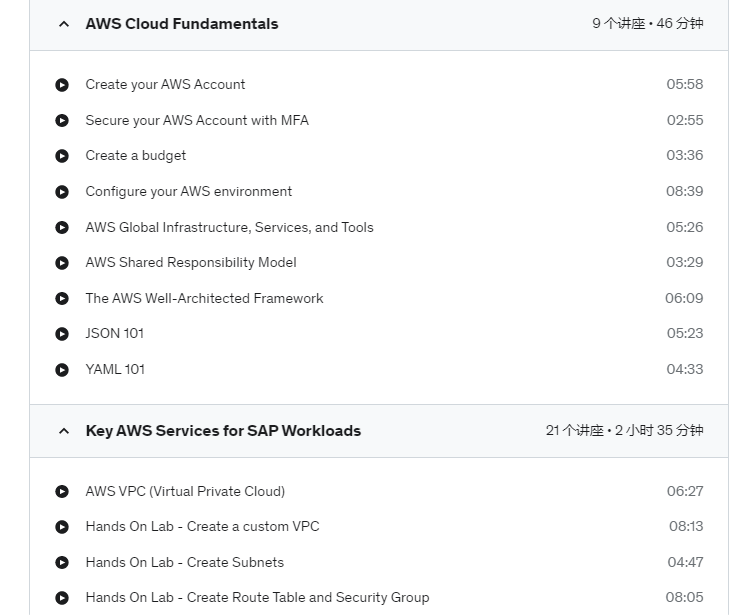Screen dimensions: 746x615
Task: Click the AWS Cloud Fundamentals section title
Action: (x=182, y=24)
